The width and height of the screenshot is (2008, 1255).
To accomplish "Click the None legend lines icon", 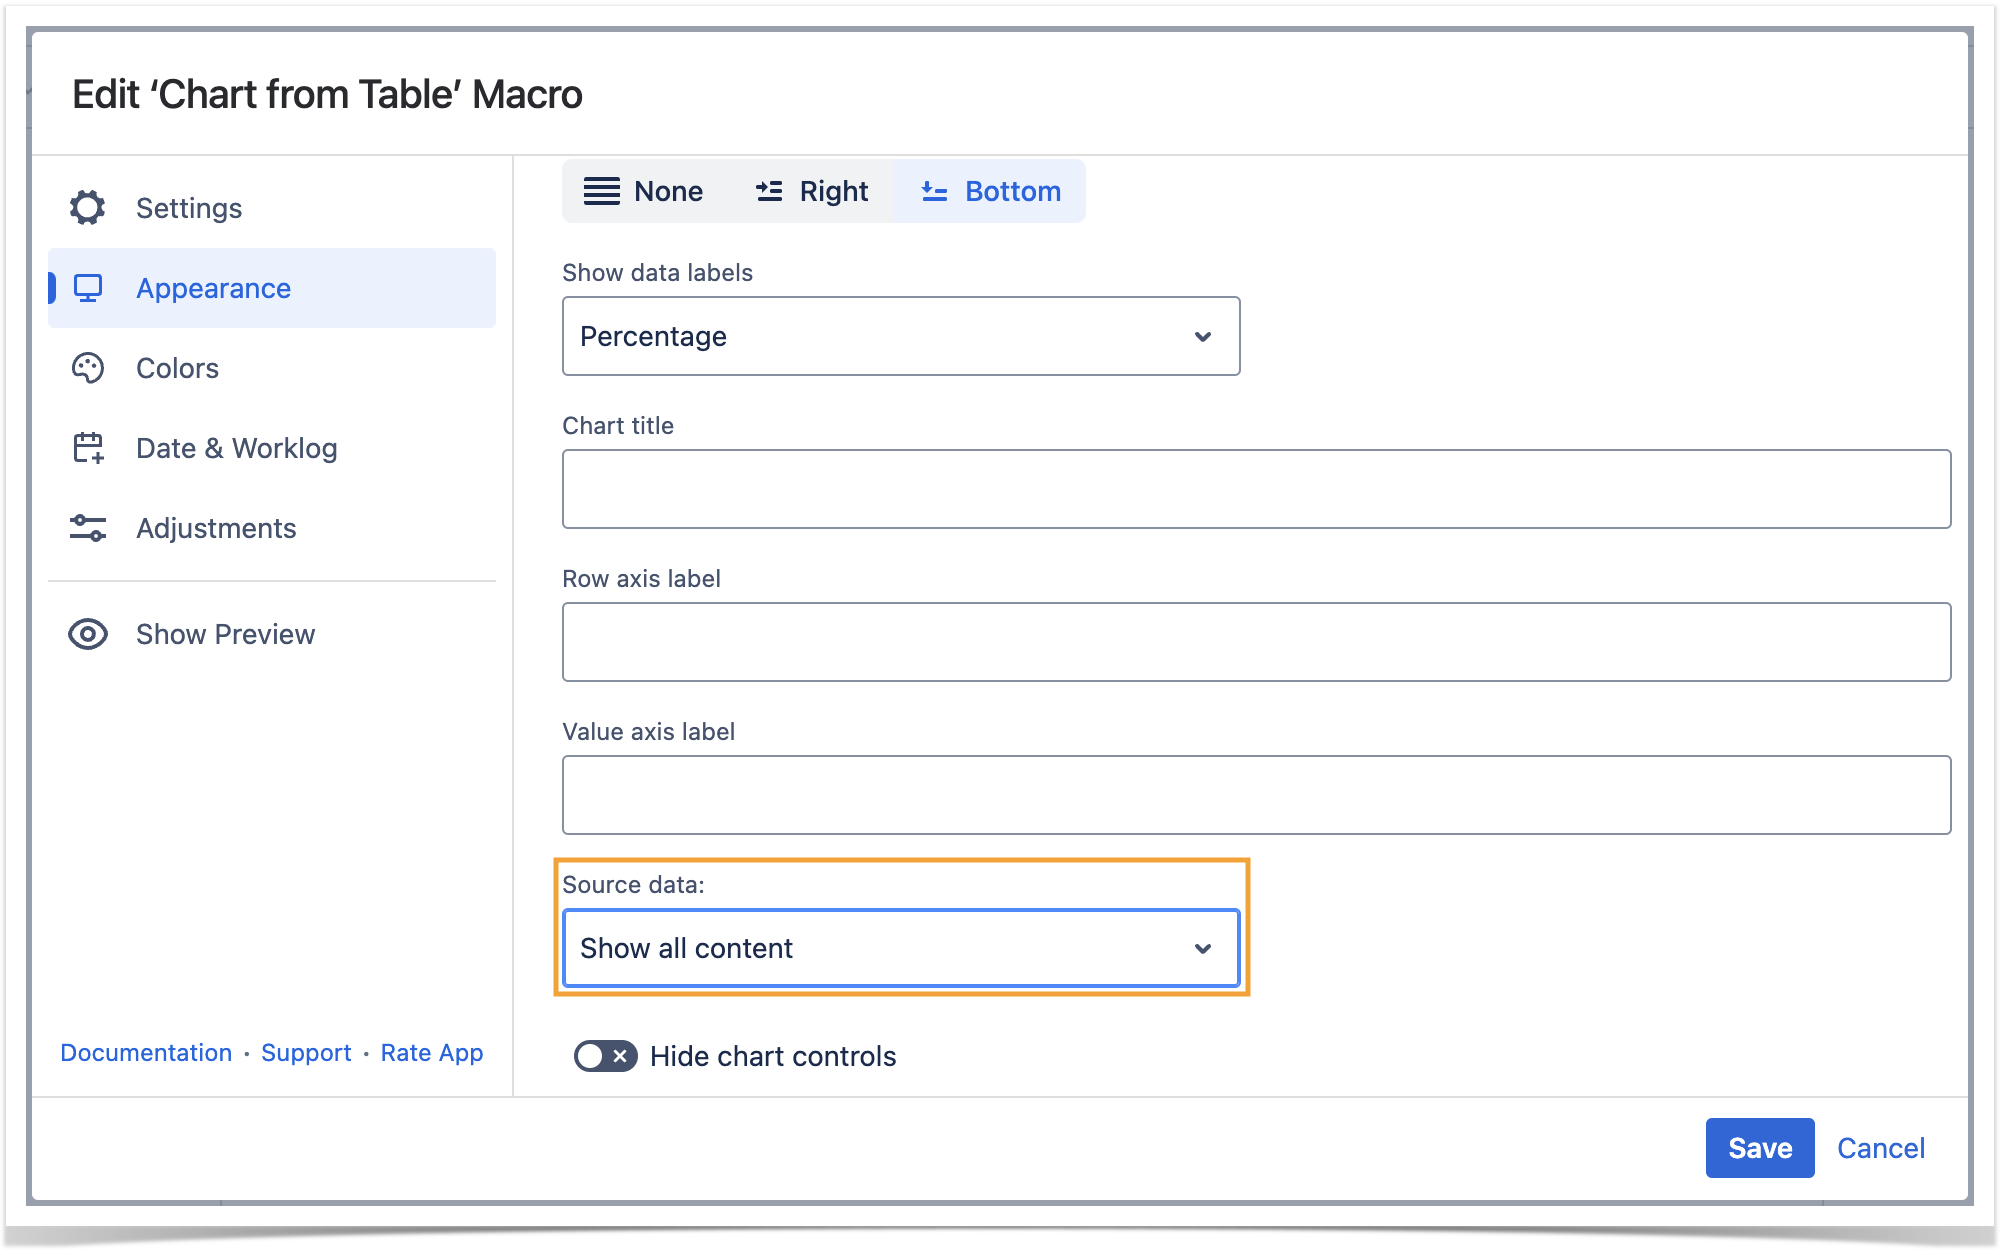I will [601, 191].
